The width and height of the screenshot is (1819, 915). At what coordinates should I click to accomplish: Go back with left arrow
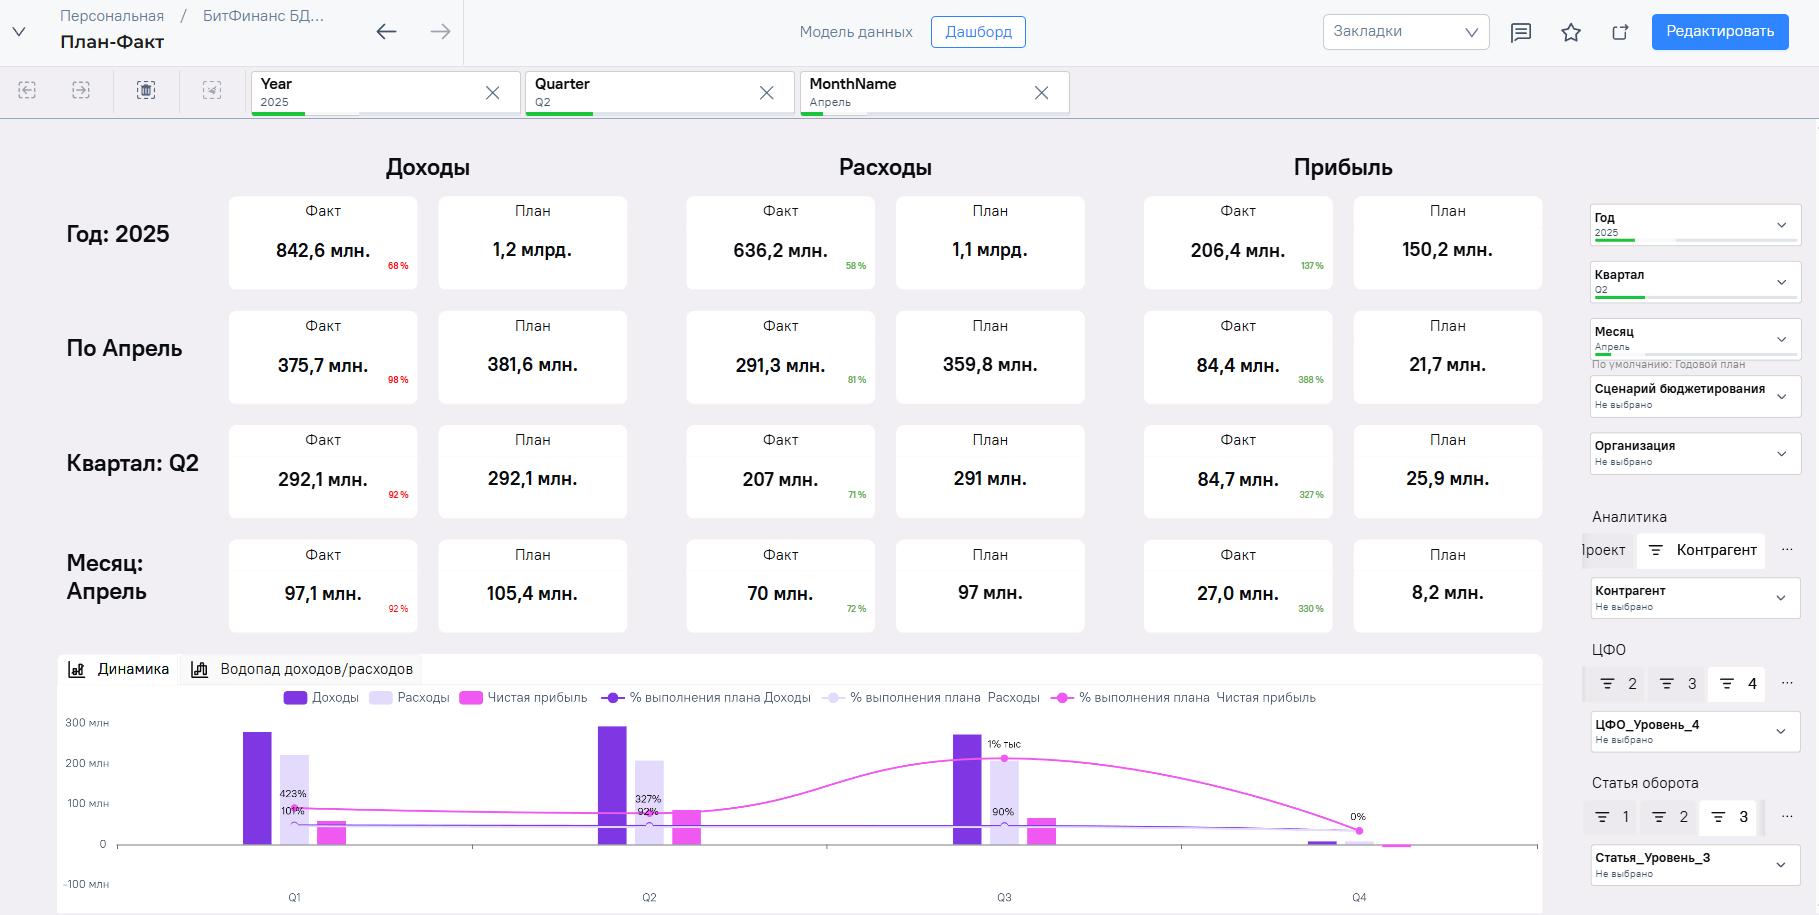click(386, 32)
